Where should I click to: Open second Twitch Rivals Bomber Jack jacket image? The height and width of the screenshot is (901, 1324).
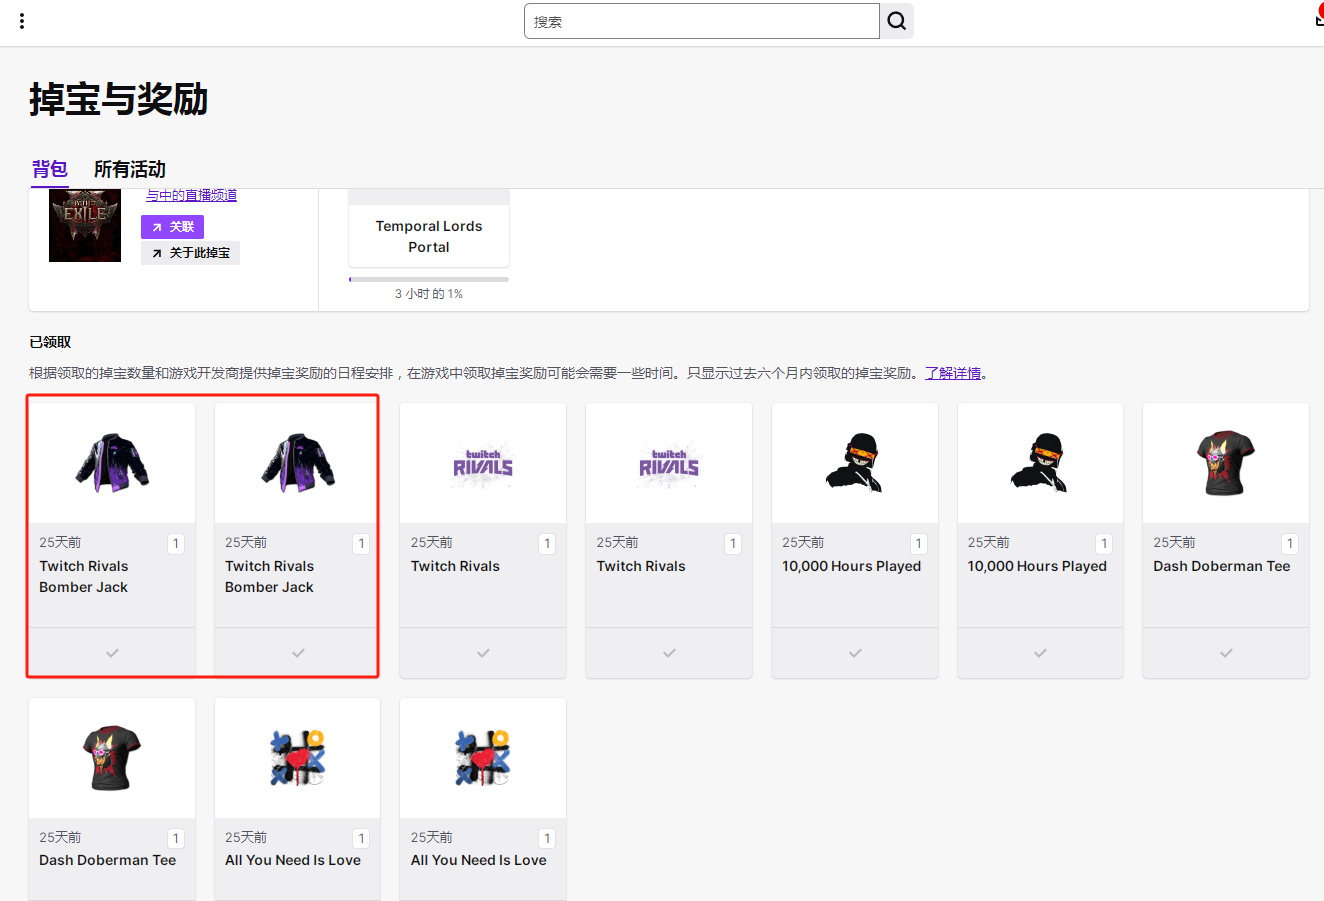(x=298, y=463)
